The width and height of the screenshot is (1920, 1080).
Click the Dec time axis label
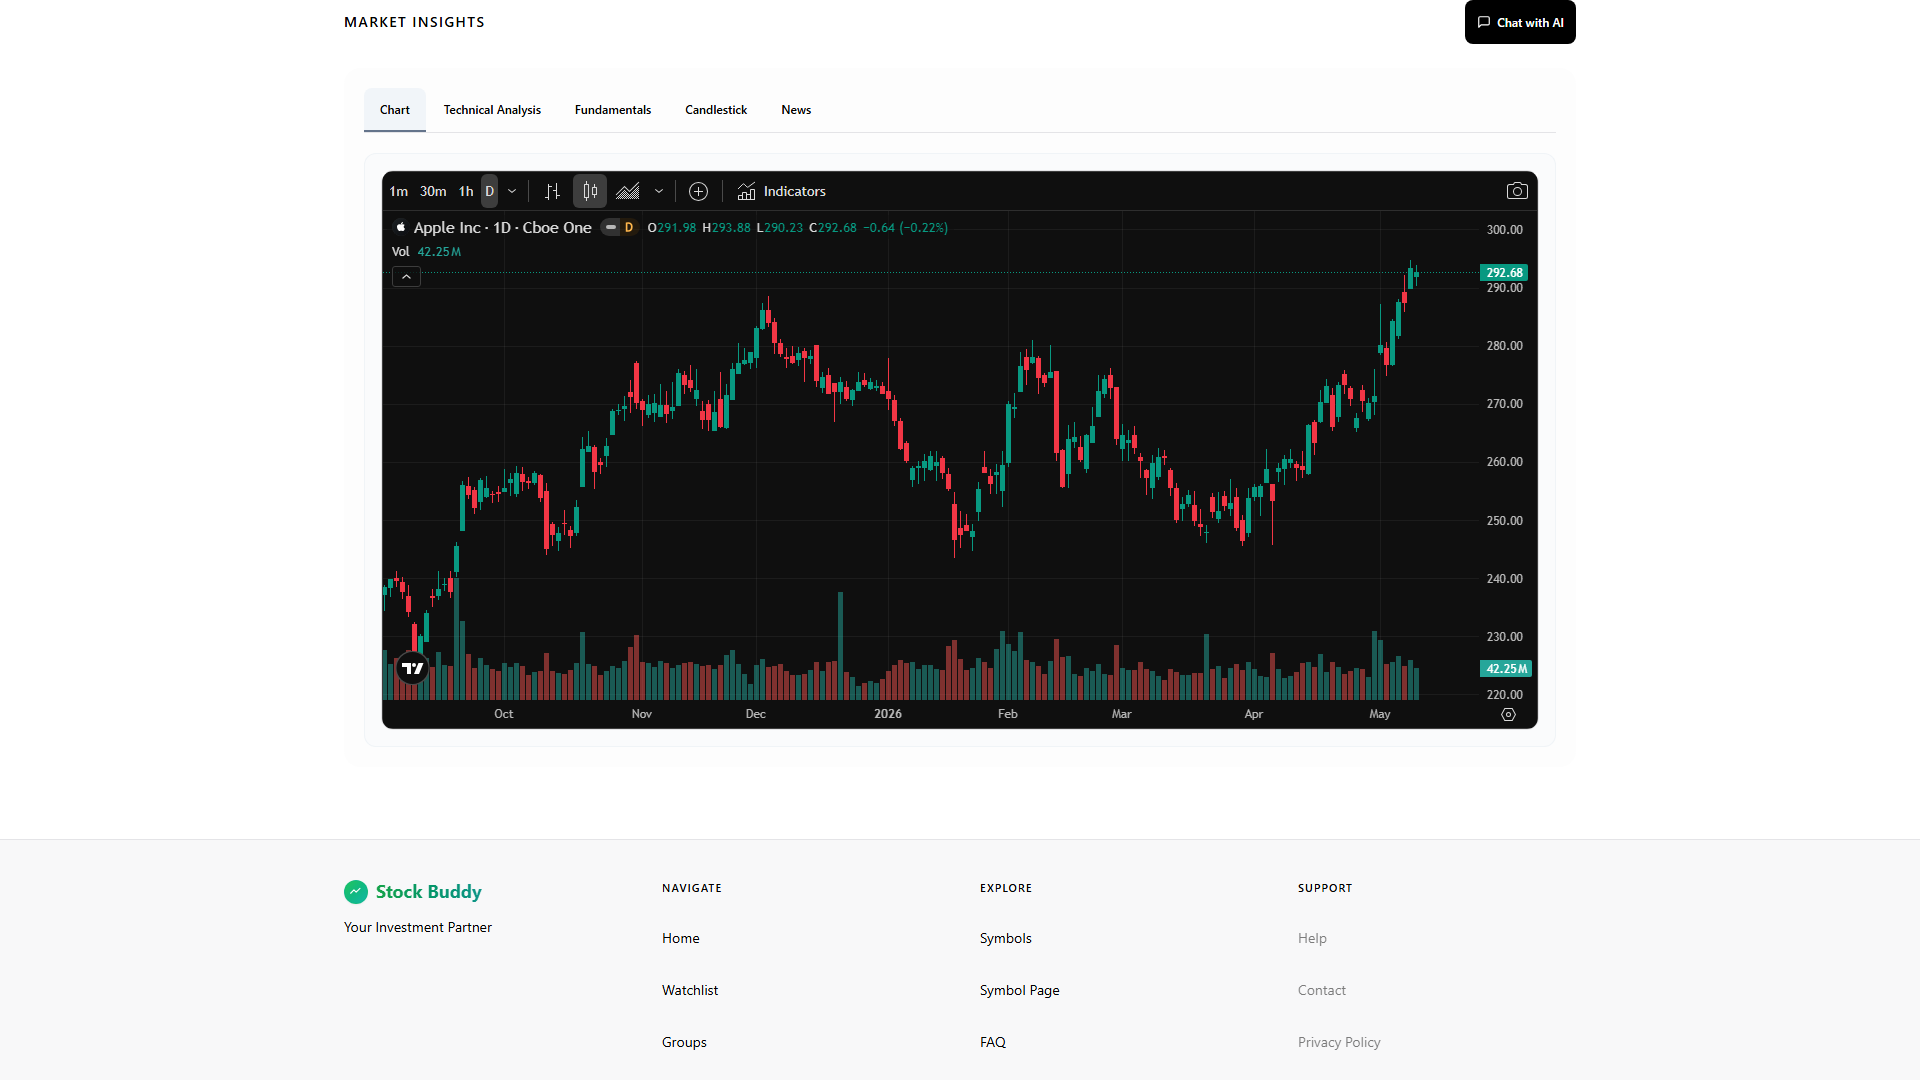click(756, 714)
